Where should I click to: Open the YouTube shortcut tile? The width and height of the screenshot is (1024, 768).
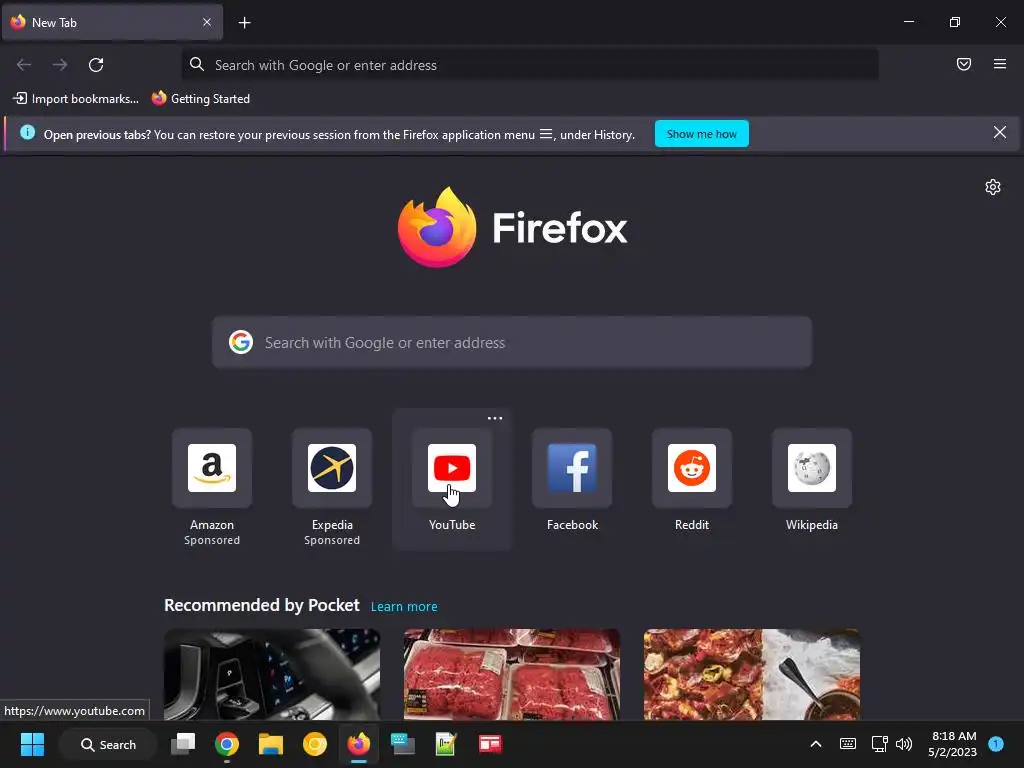click(x=452, y=468)
